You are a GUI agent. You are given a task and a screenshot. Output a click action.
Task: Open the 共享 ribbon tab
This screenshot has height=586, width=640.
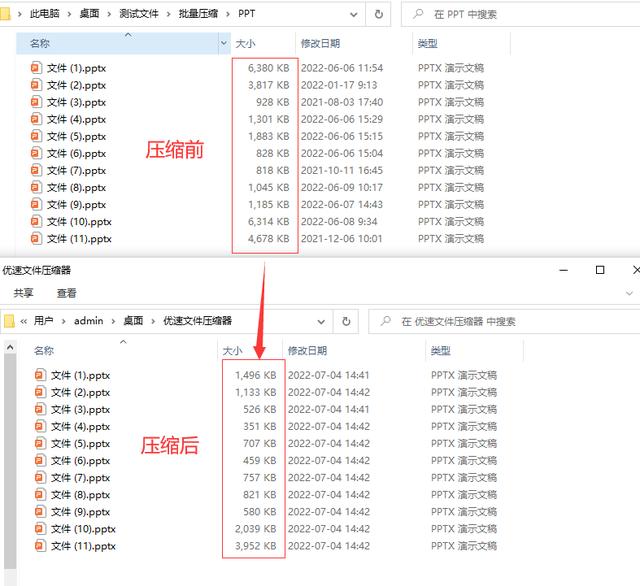23,293
